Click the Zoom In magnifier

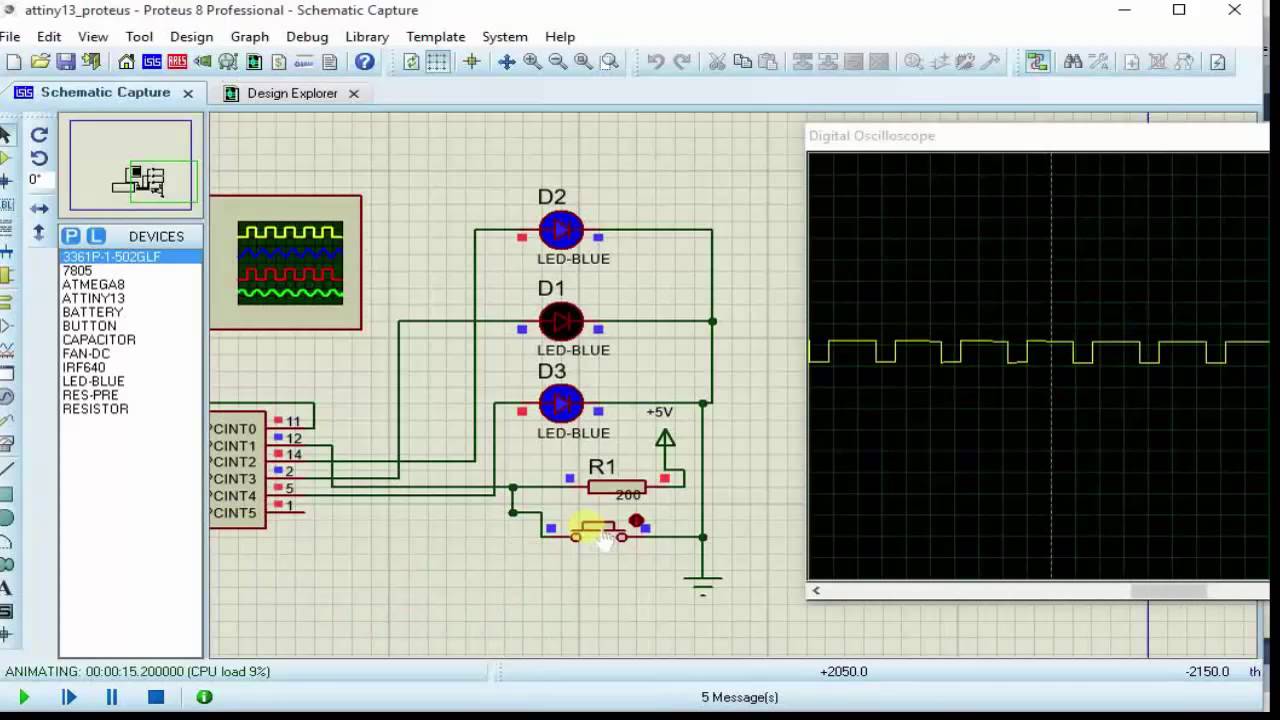(533, 62)
